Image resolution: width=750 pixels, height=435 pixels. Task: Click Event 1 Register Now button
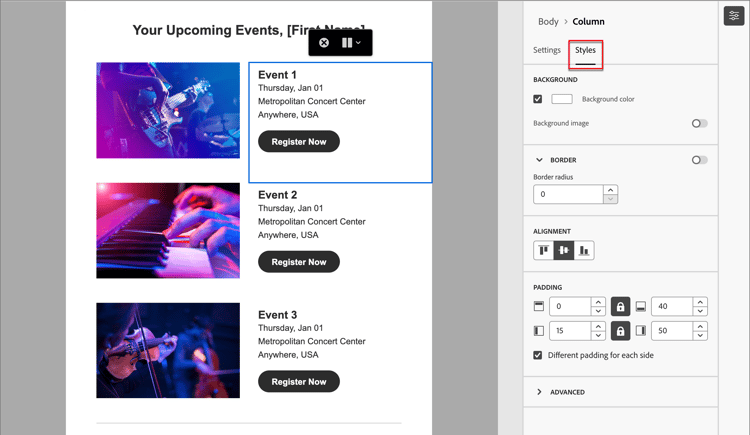coord(299,142)
